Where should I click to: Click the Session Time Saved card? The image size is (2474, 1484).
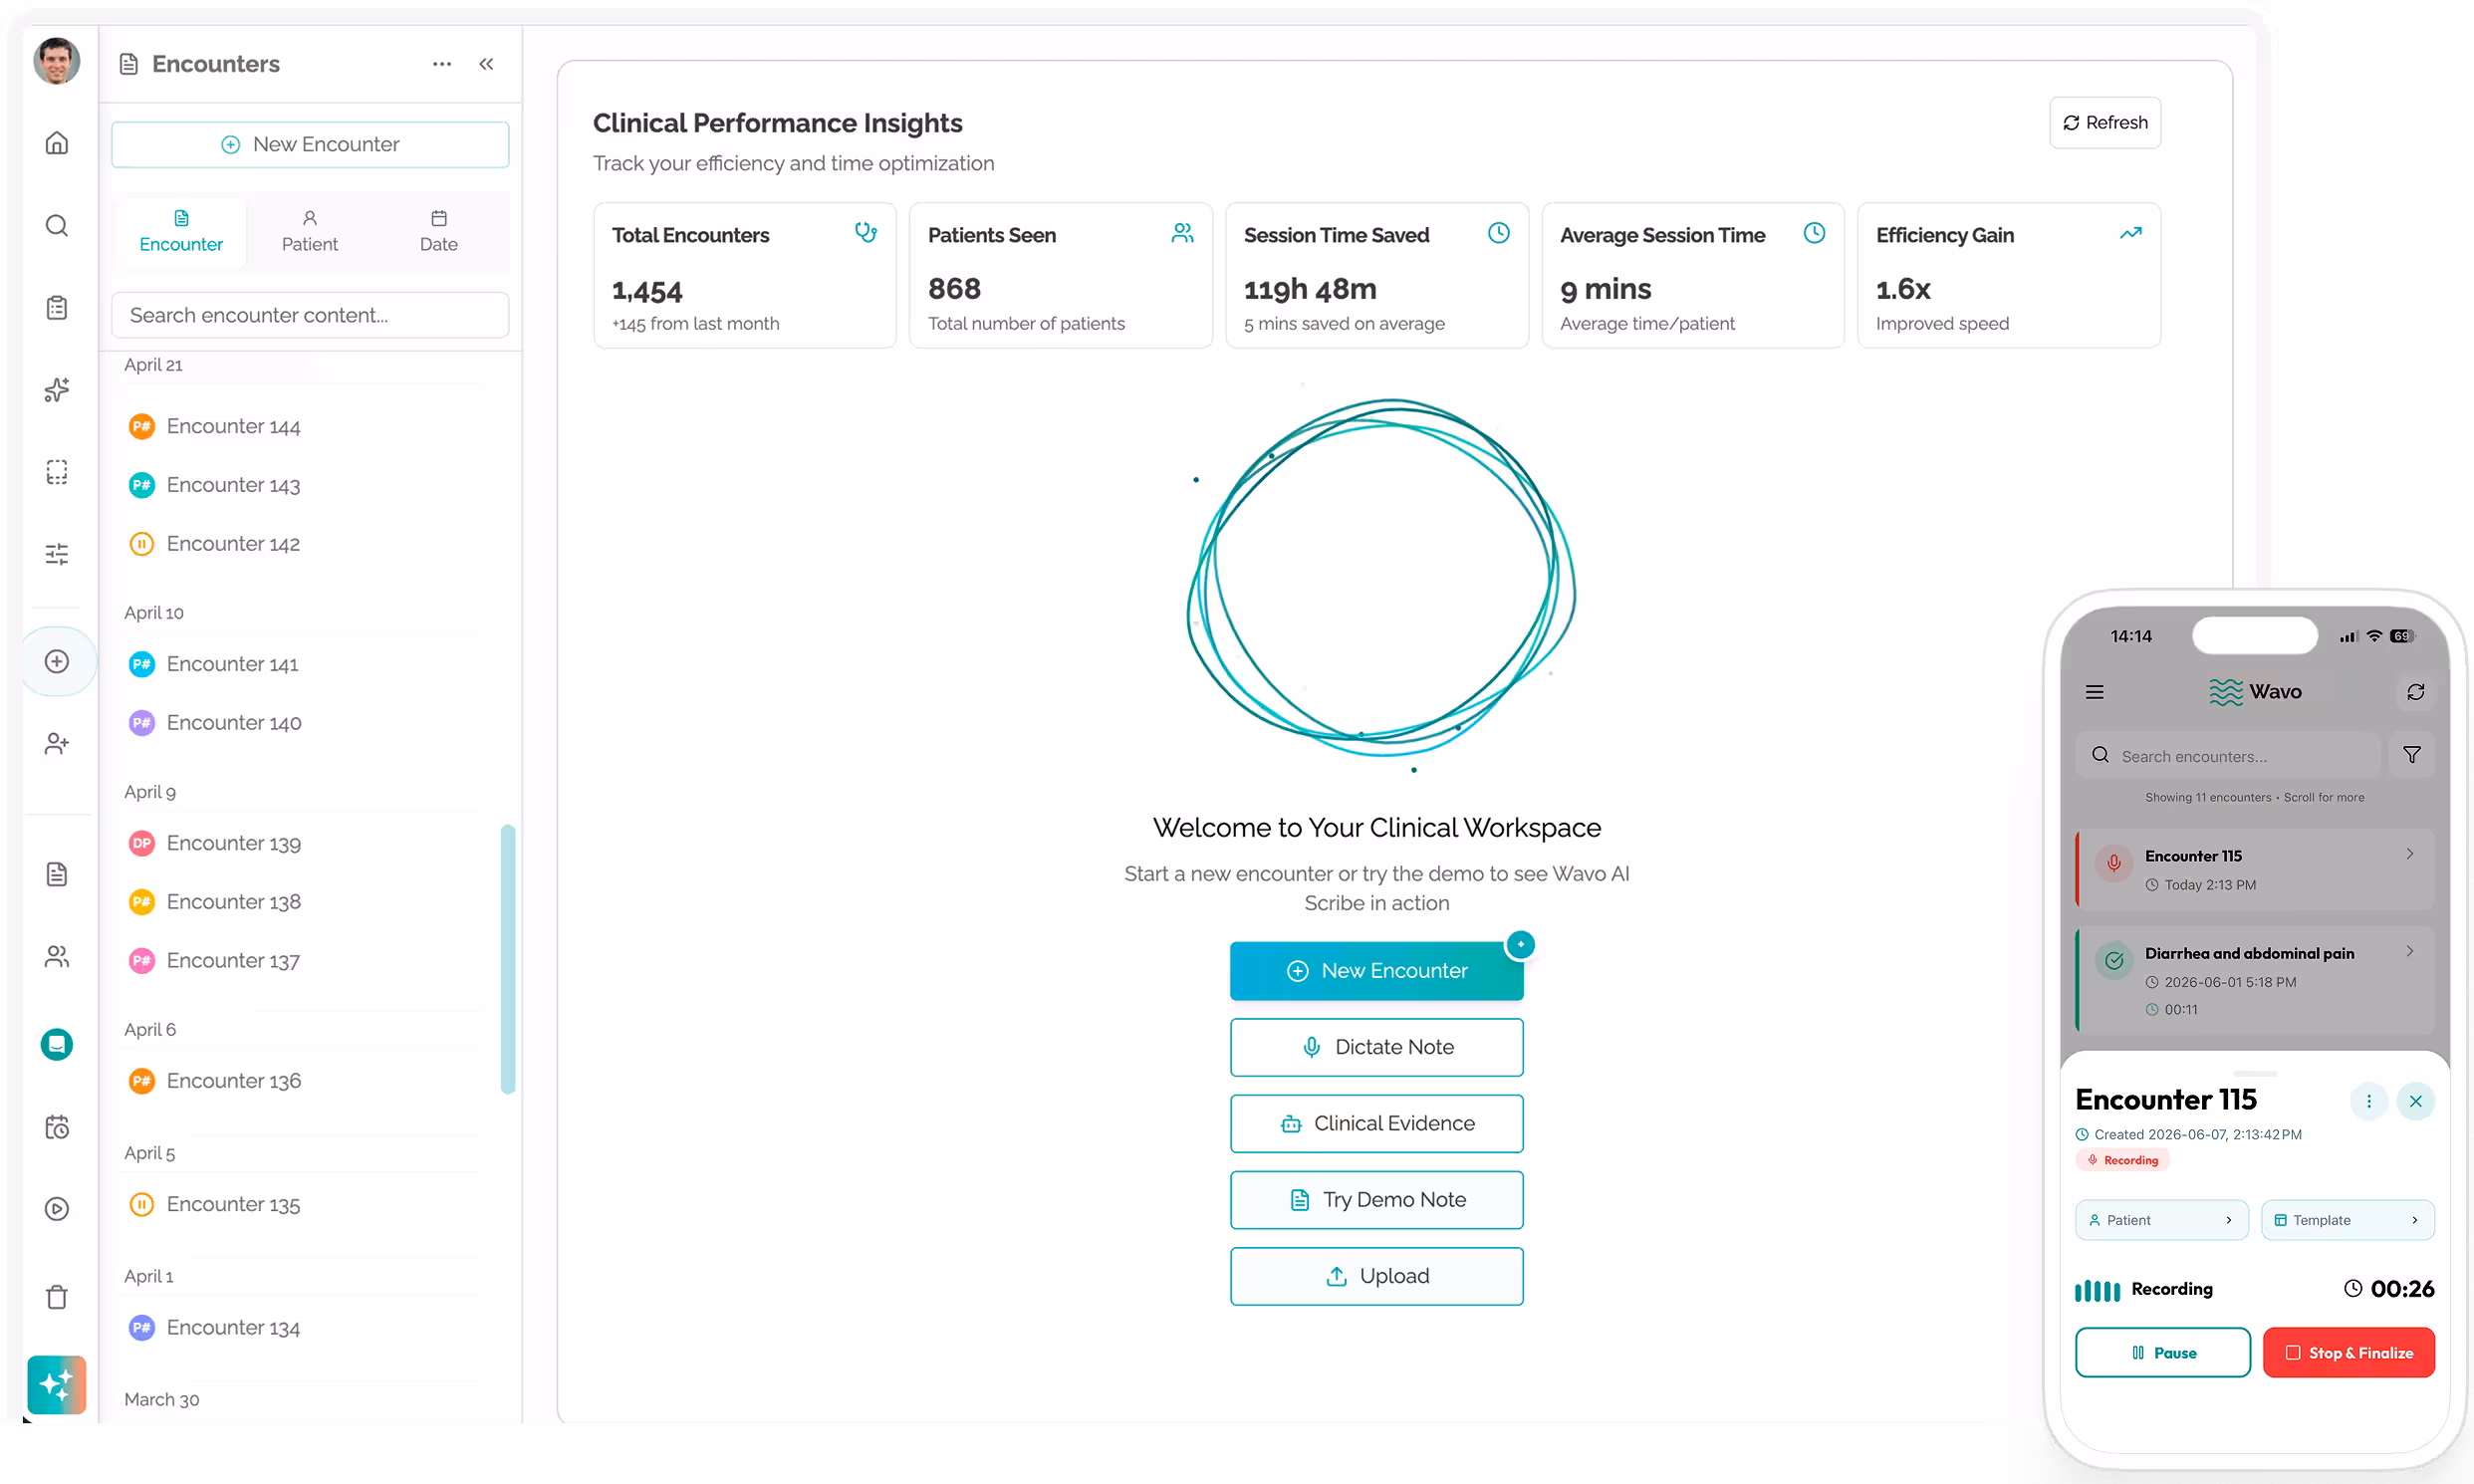1377,276
